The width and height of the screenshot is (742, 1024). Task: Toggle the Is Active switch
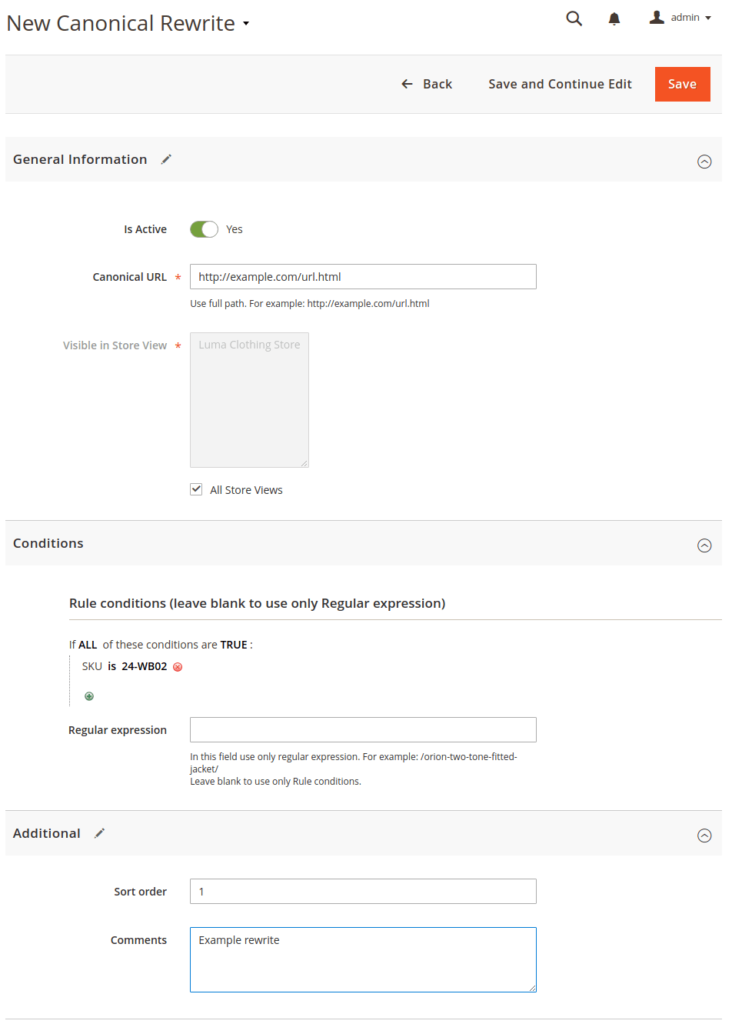tap(204, 229)
